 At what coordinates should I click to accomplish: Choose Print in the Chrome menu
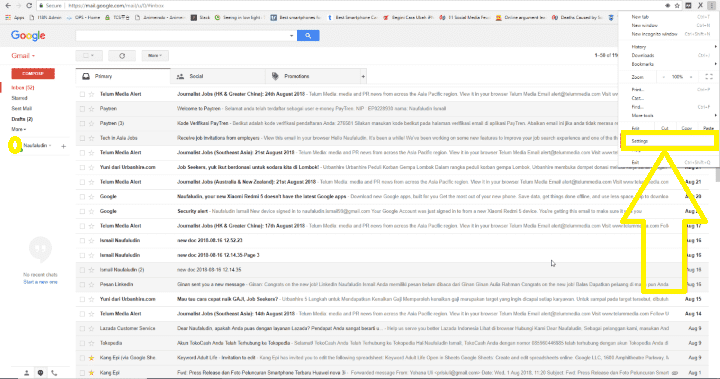(x=668, y=90)
